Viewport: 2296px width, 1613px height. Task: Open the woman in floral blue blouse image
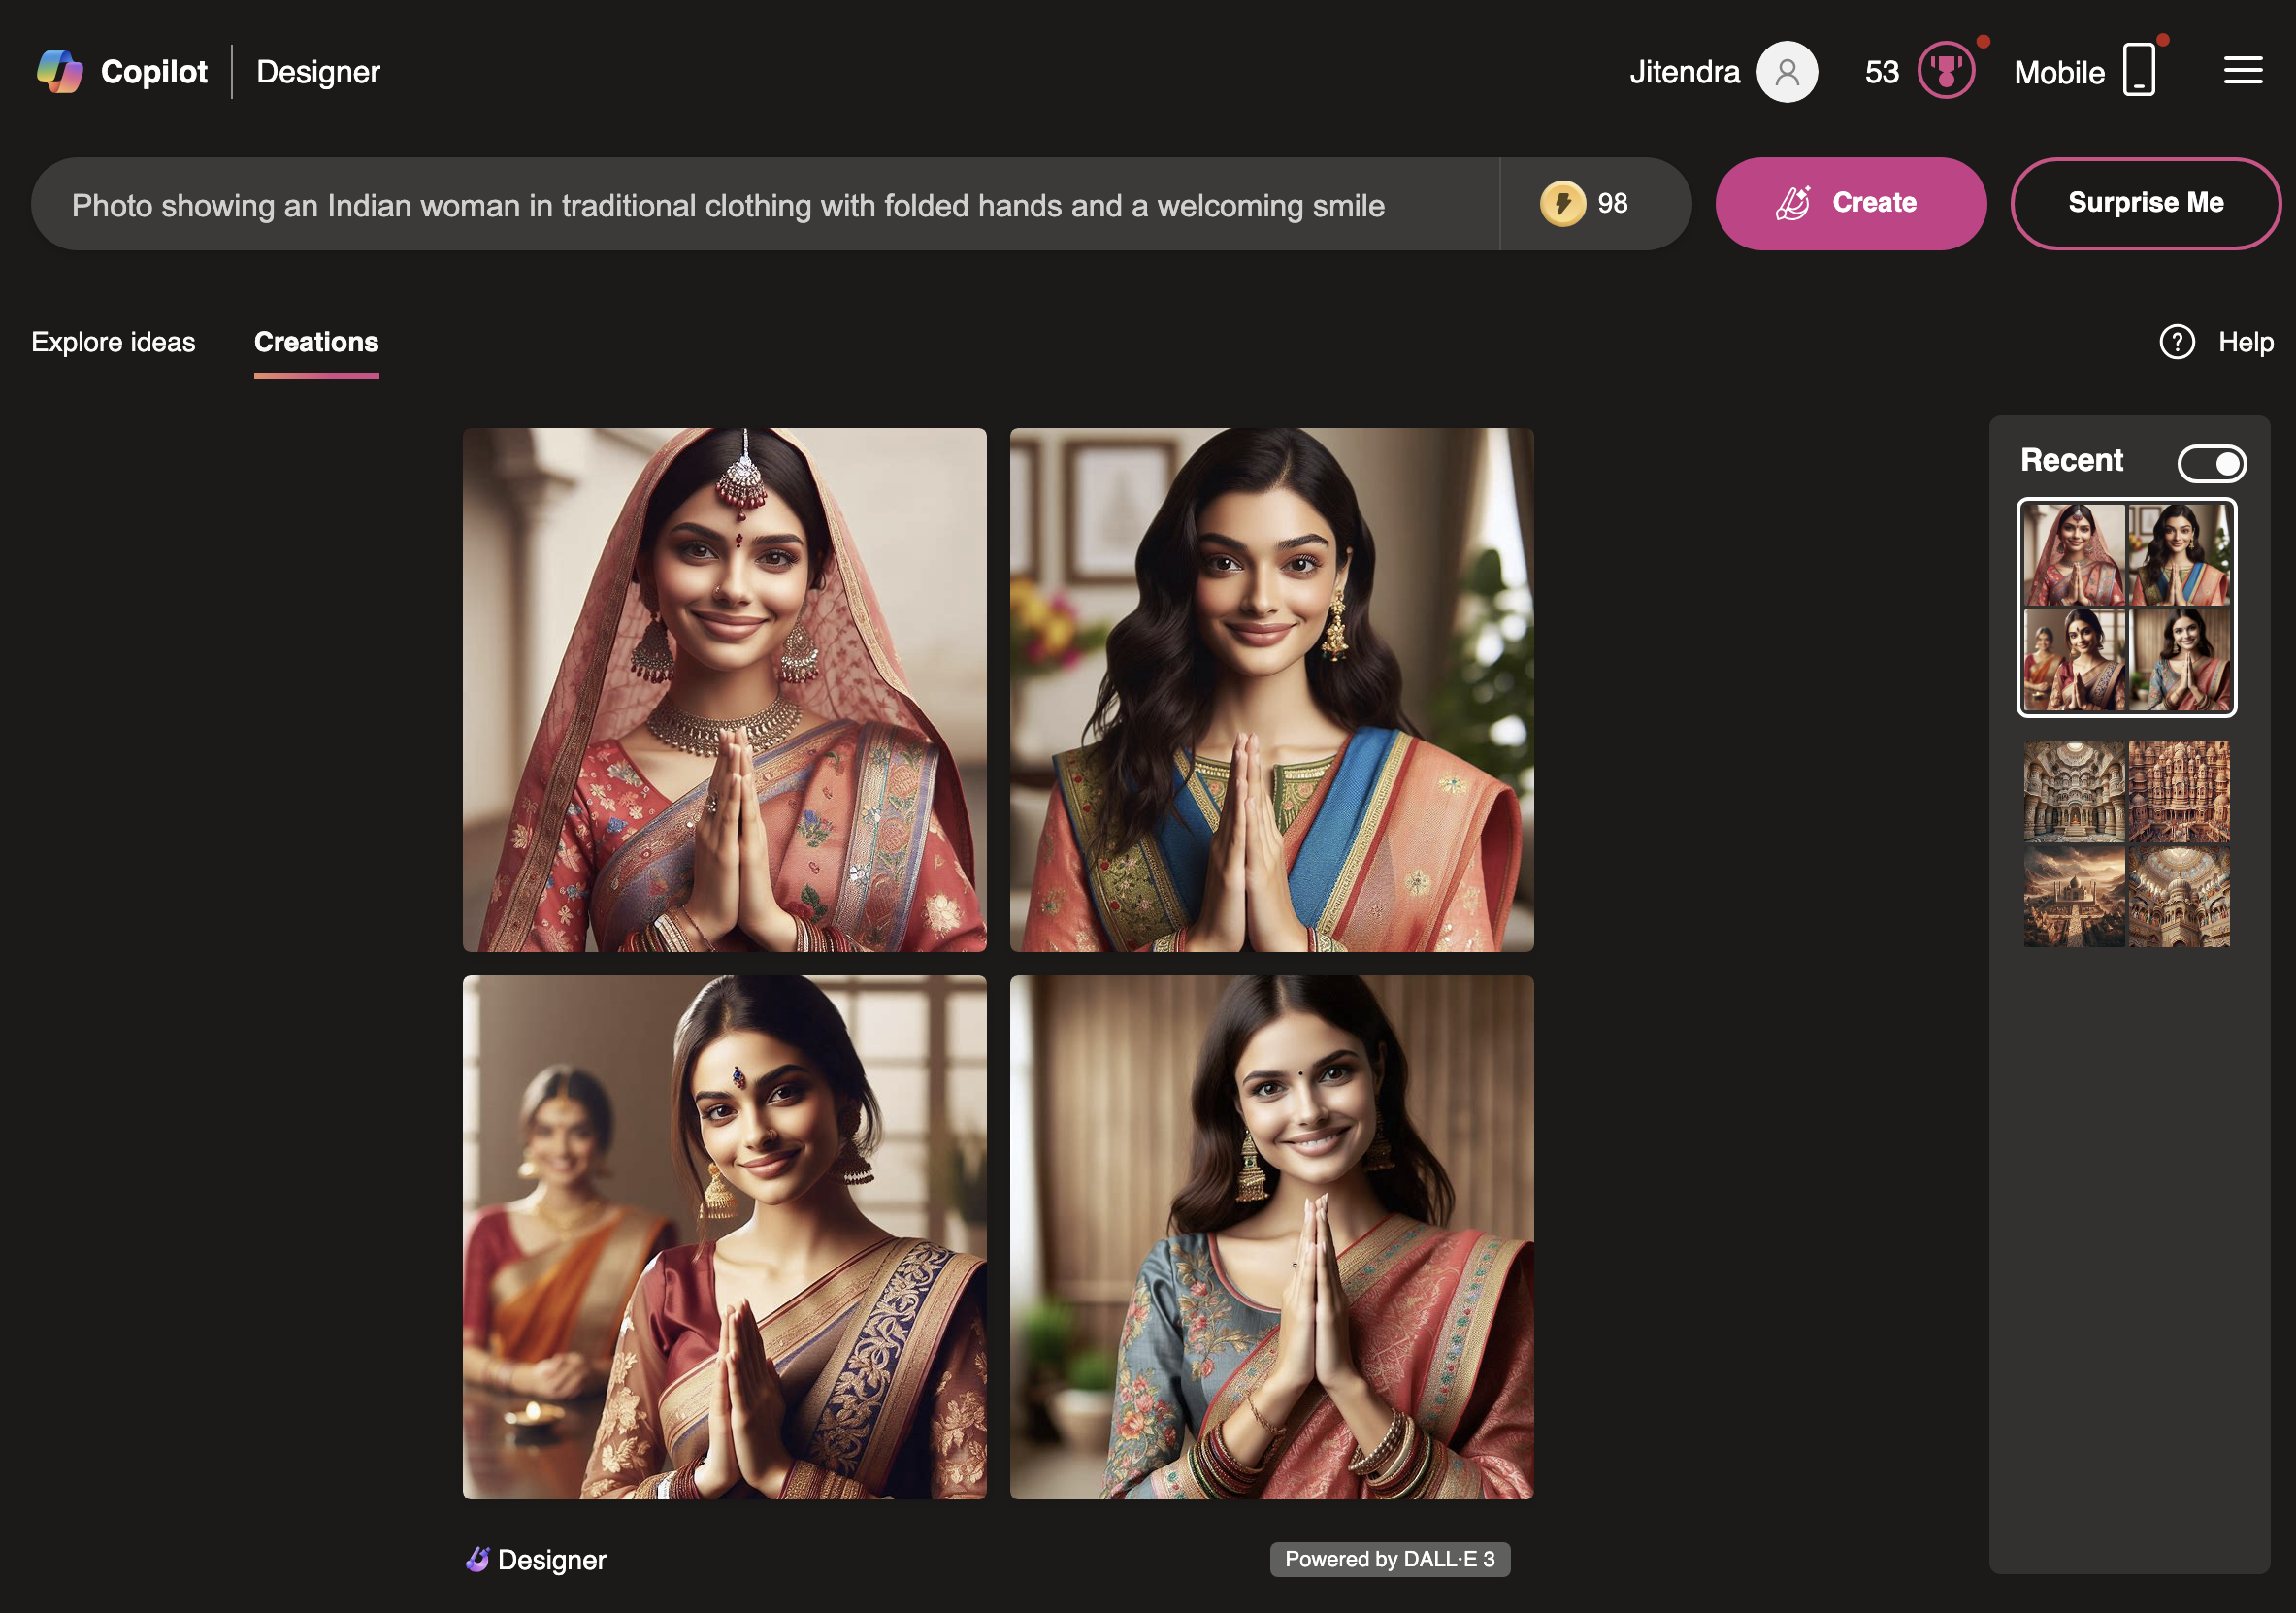click(1271, 1237)
